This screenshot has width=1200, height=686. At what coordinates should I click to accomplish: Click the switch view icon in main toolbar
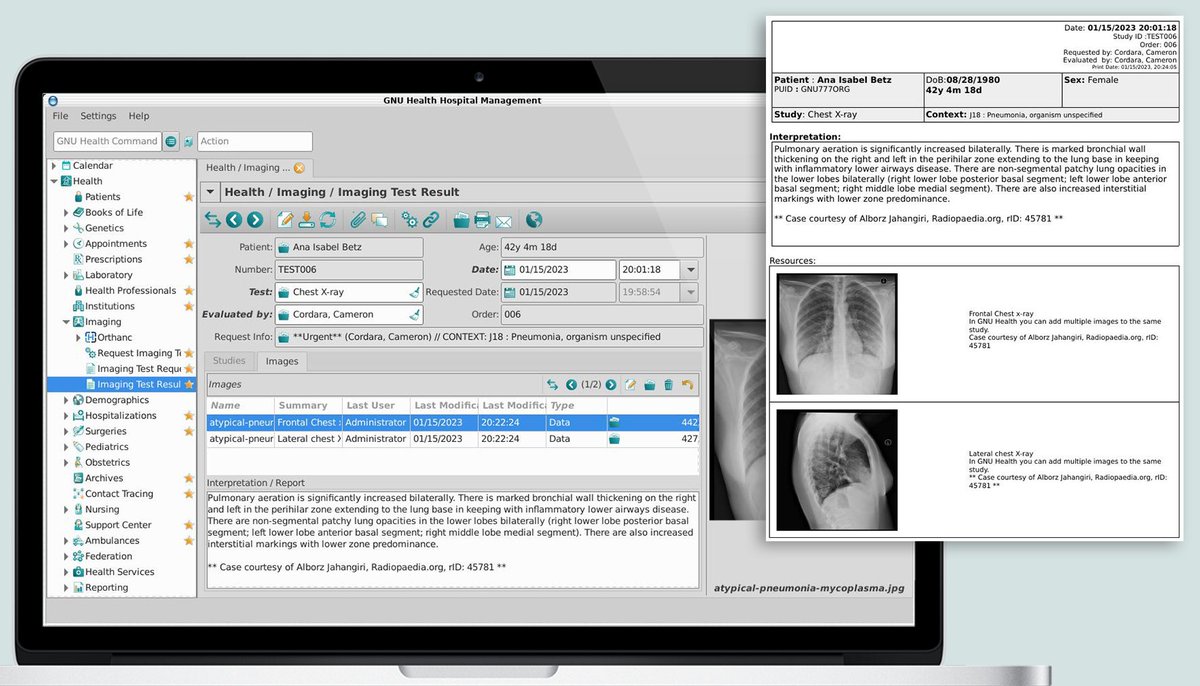point(213,219)
